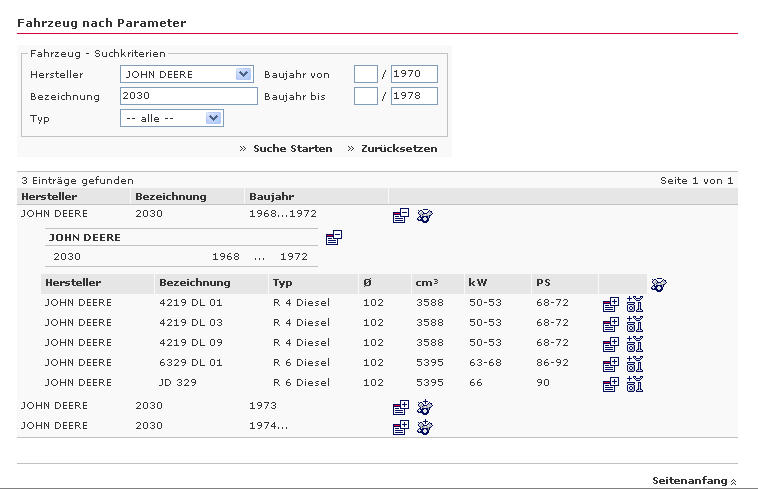This screenshot has width=758, height=489.
Task: Click the Zurücksetzen link
Action: coord(398,148)
